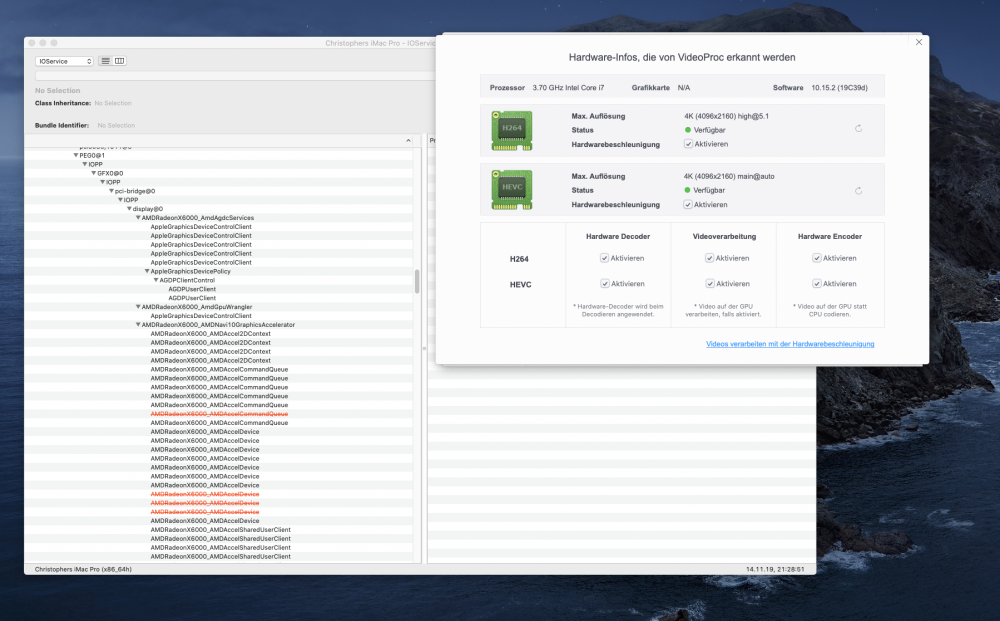
Task: Collapse AppleGraphicsDevicePolicy node
Action: (x=147, y=272)
